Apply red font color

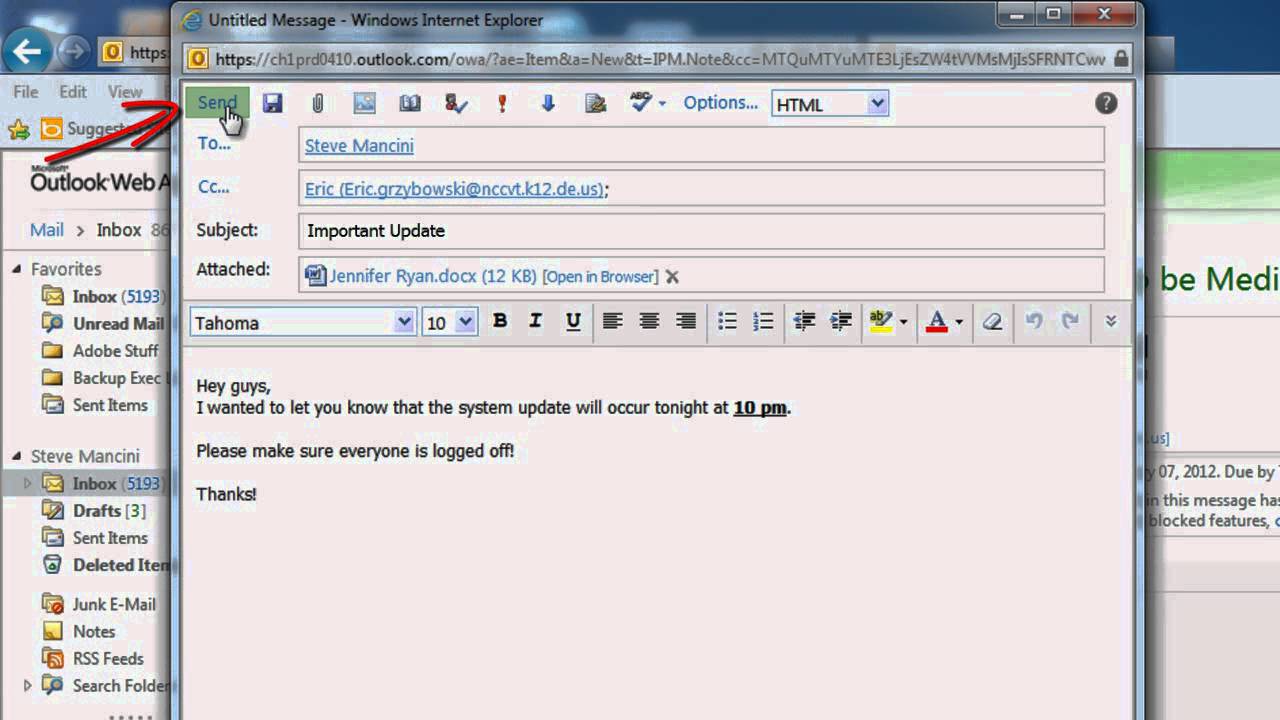click(937, 321)
